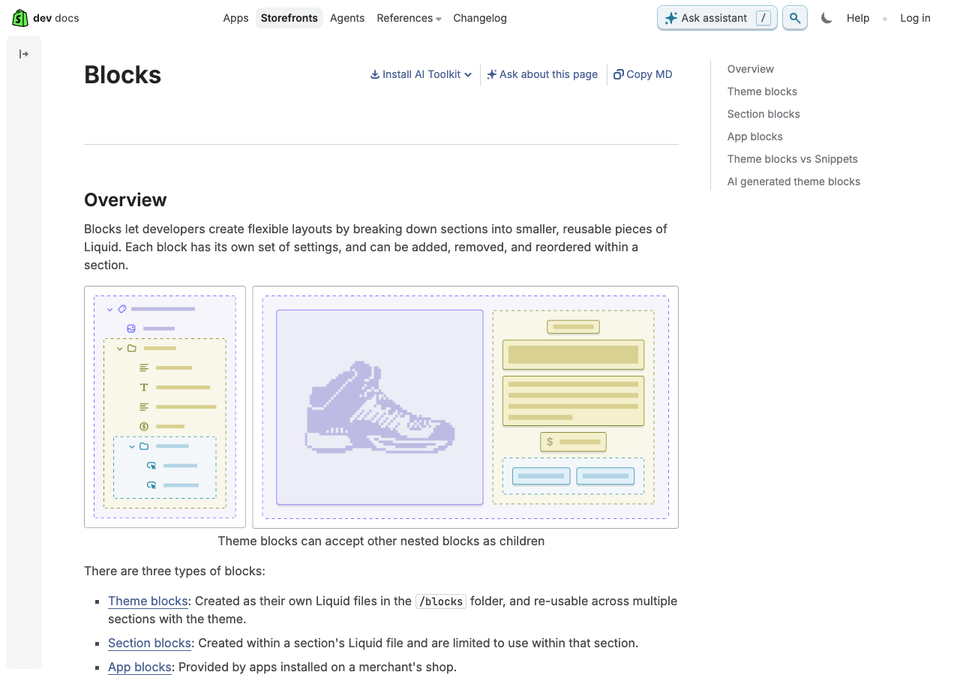The width and height of the screenshot is (960, 675).
Task: Click 'There are three types of blocks' text
Action: [x=174, y=571]
